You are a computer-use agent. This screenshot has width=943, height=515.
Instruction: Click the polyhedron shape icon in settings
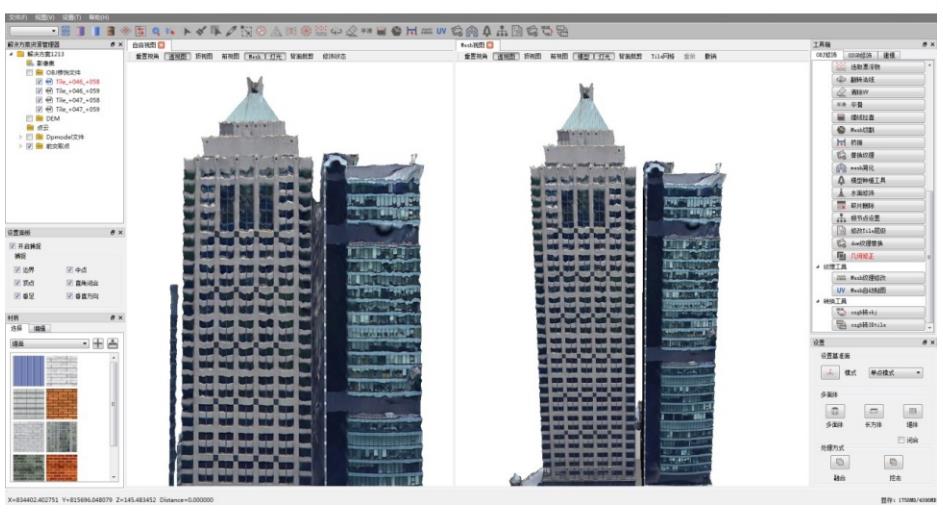(835, 412)
